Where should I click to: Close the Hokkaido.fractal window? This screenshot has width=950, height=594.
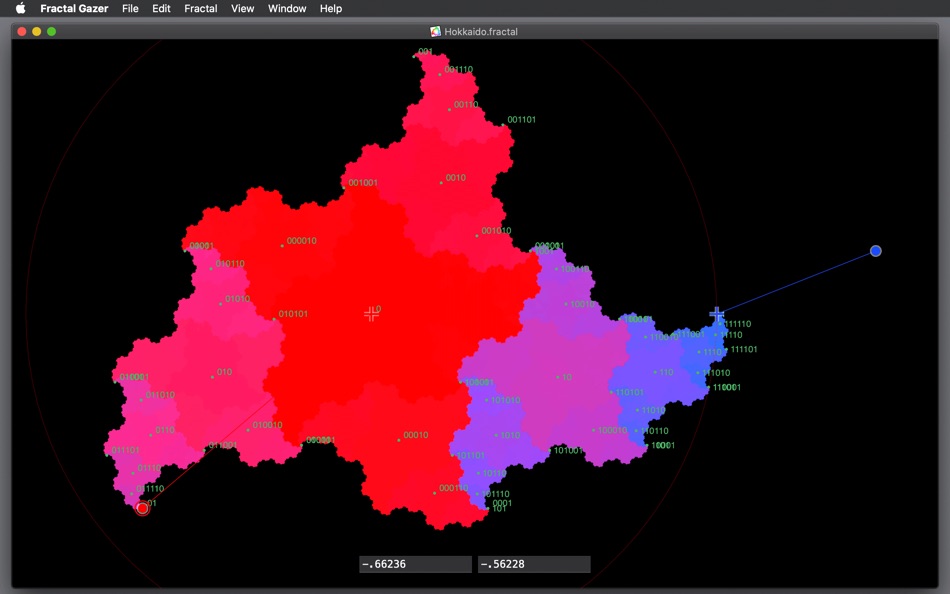coord(22,32)
